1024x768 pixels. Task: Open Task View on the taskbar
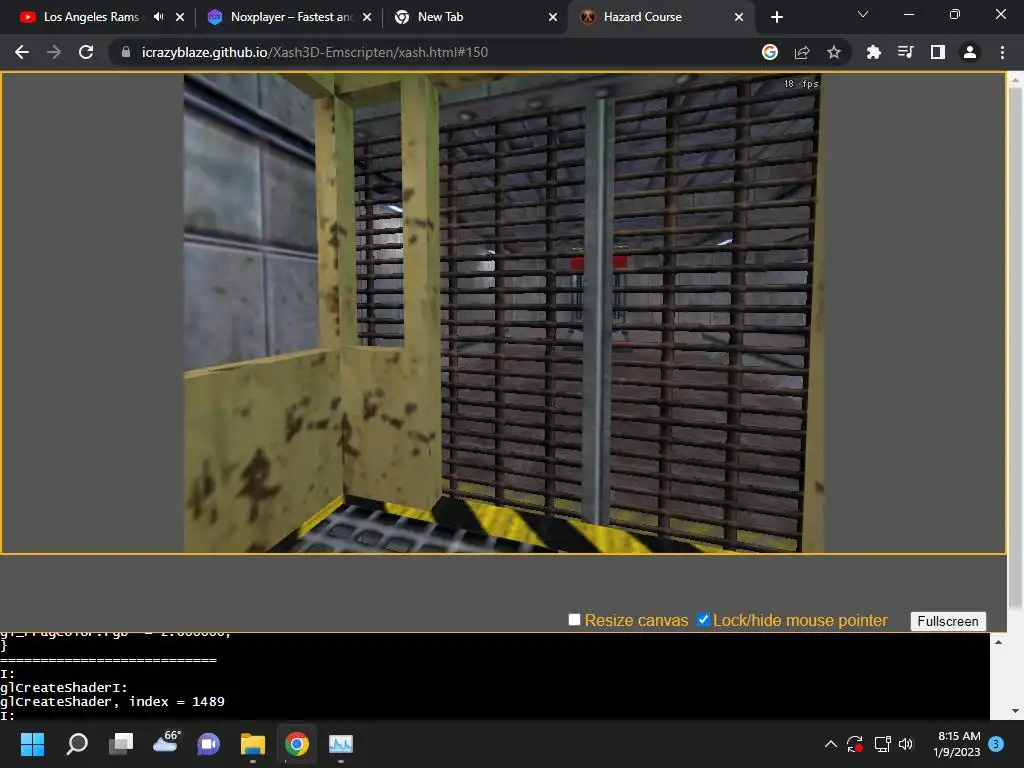click(x=121, y=744)
